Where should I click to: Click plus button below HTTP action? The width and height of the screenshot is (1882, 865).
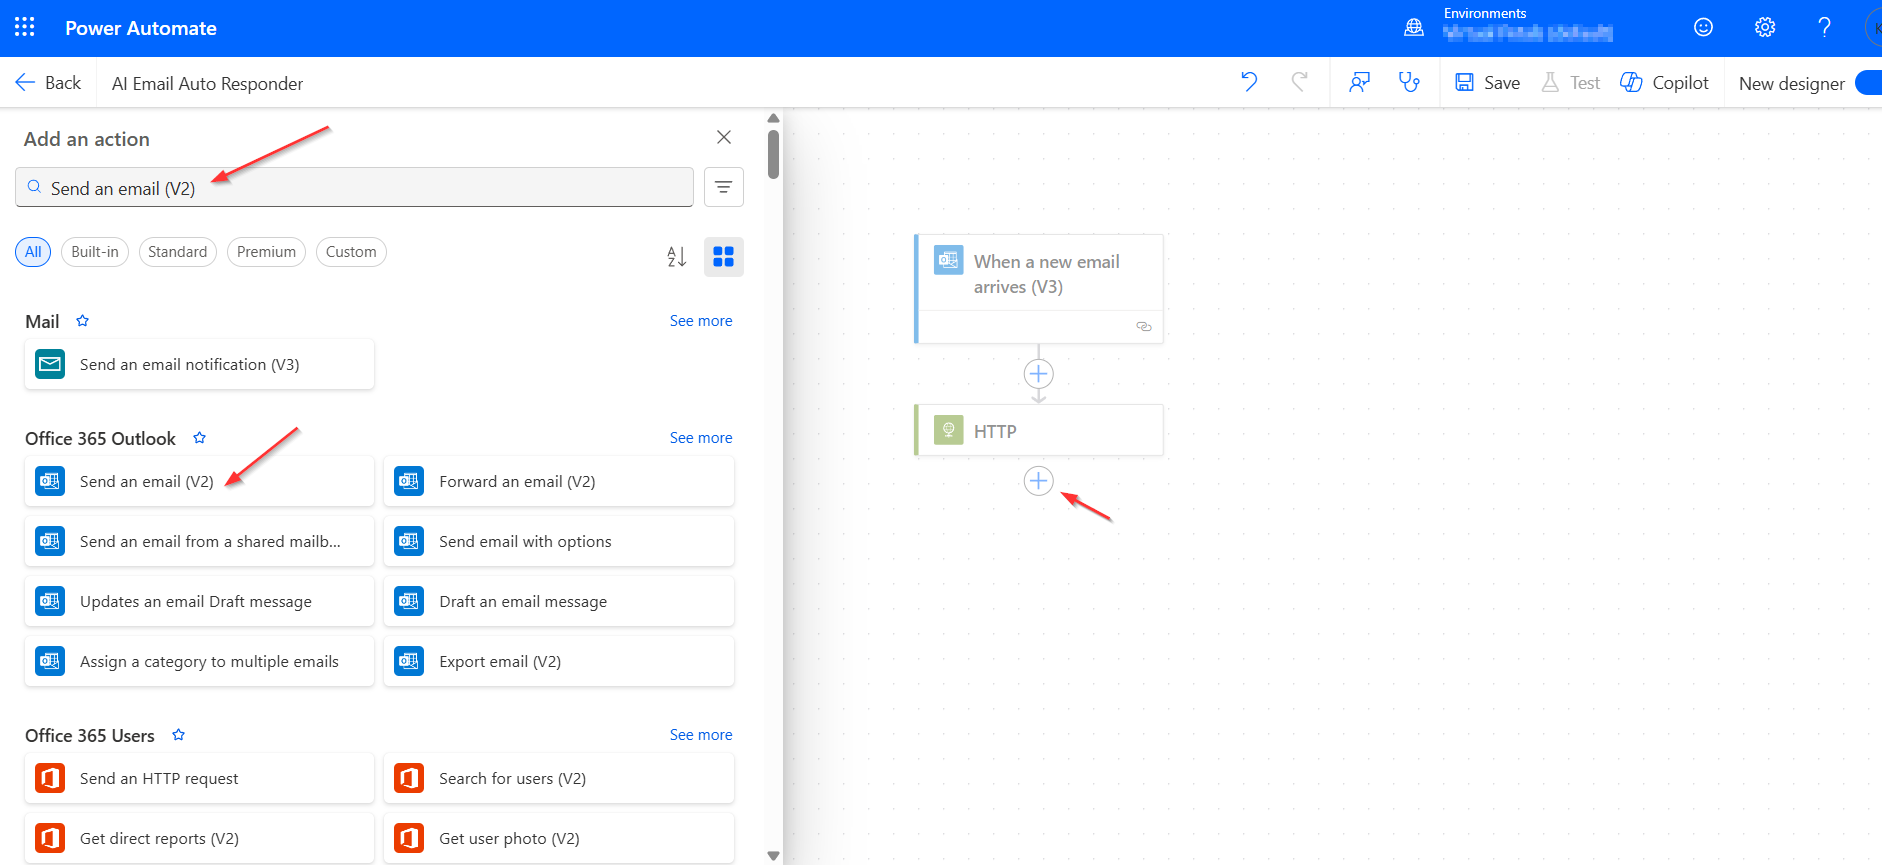coord(1039,481)
